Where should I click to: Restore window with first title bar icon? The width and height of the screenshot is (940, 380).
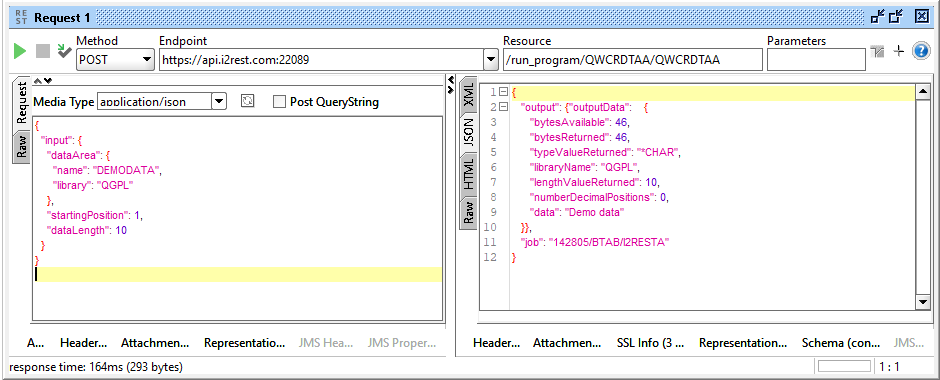coord(878,17)
